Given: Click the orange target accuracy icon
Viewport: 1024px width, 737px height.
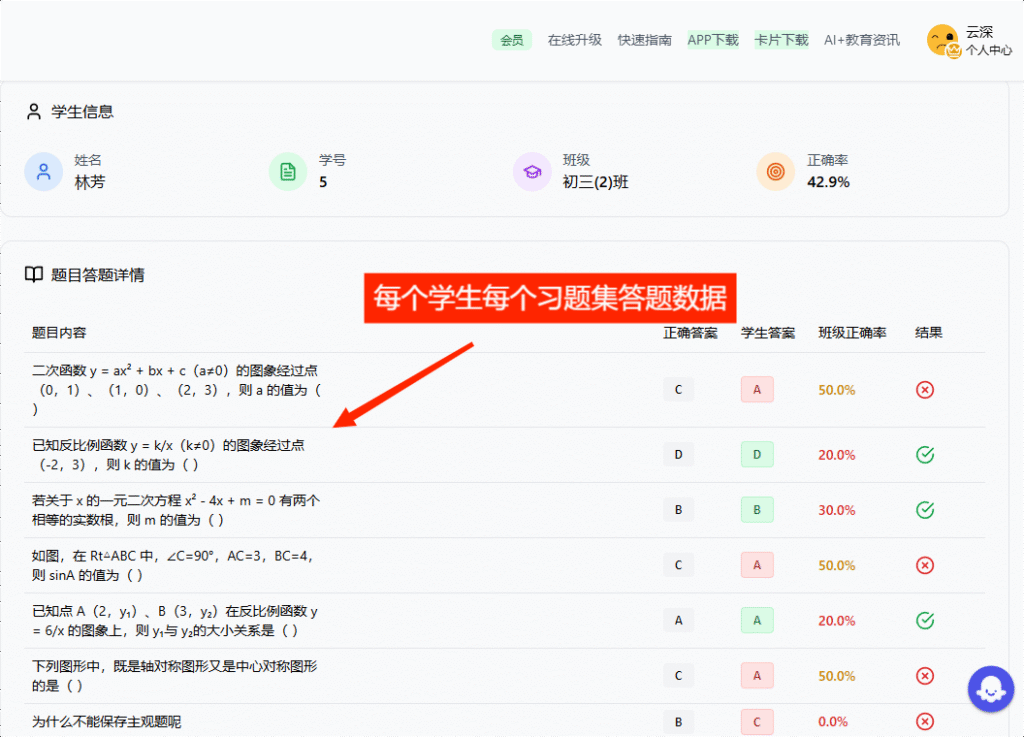Looking at the screenshot, I should pyautogui.click(x=775, y=171).
